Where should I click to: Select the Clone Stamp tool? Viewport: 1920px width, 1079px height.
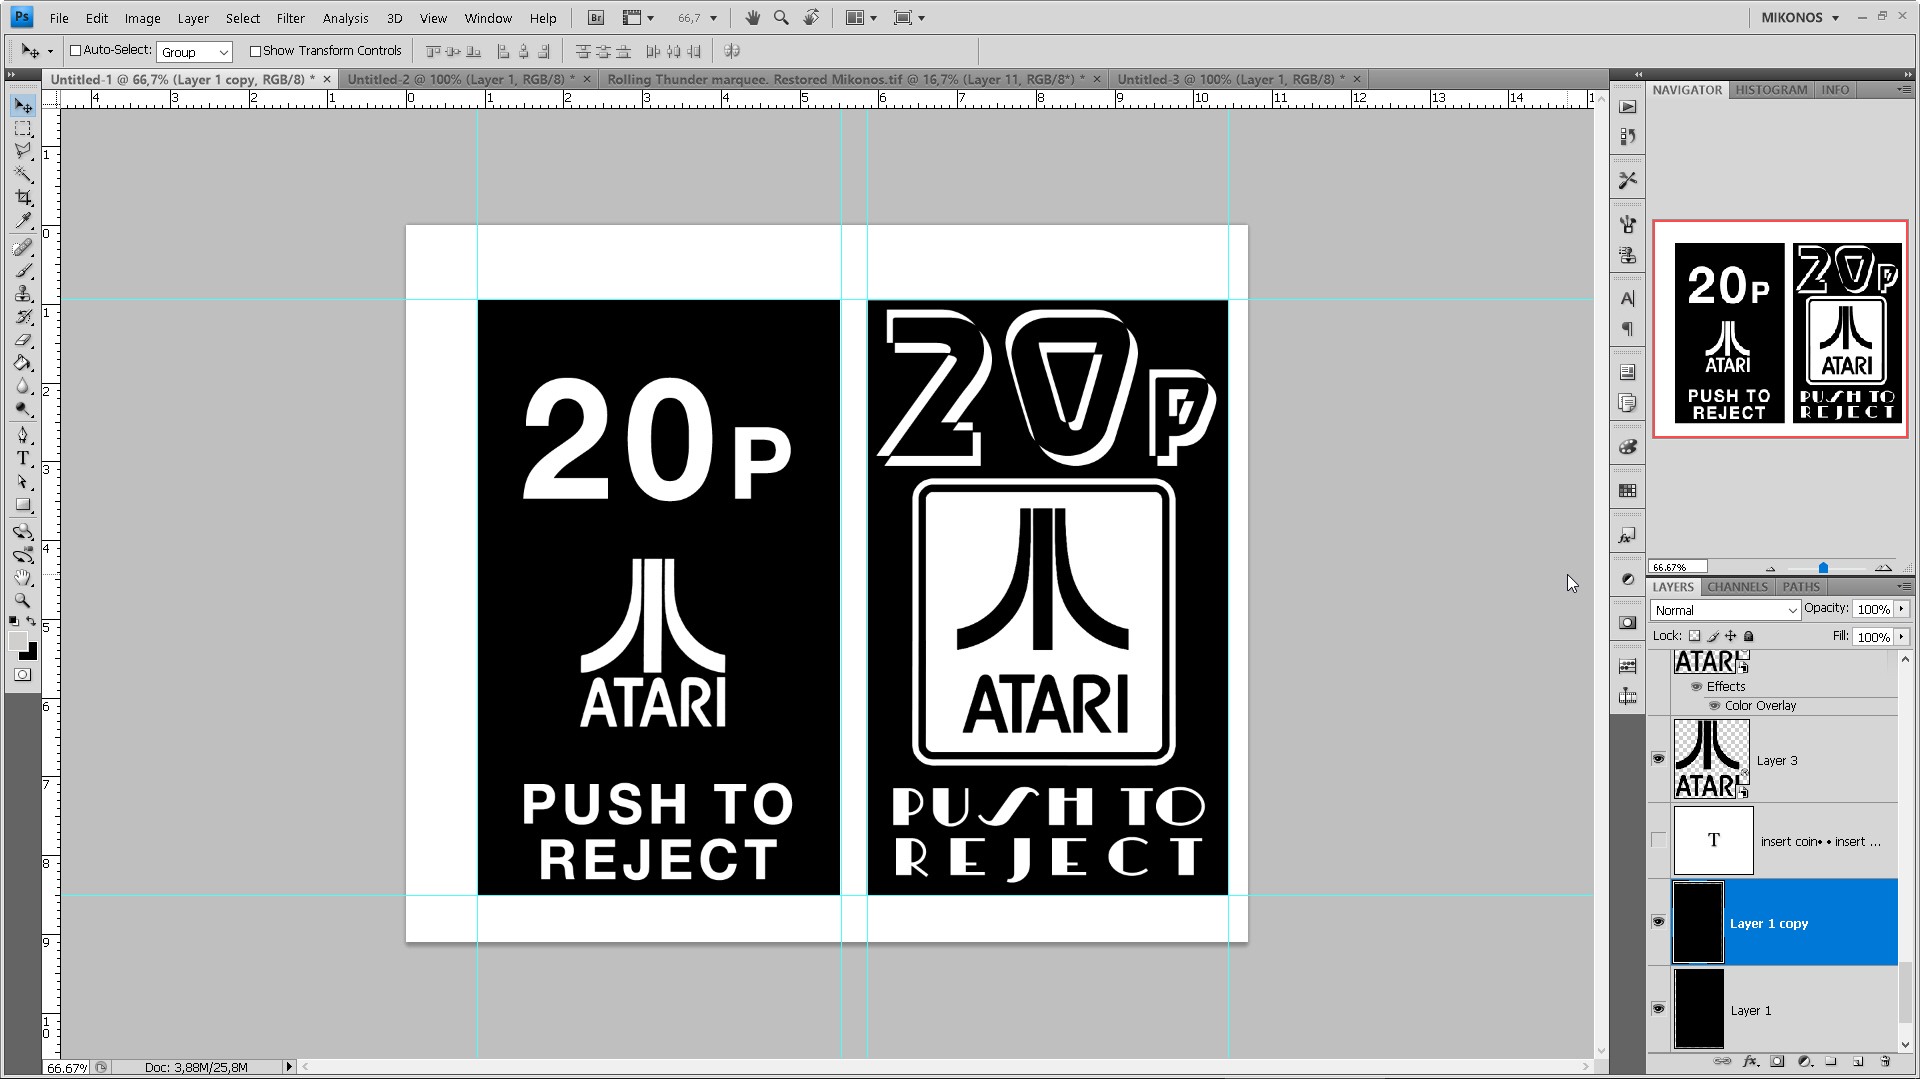[x=23, y=293]
